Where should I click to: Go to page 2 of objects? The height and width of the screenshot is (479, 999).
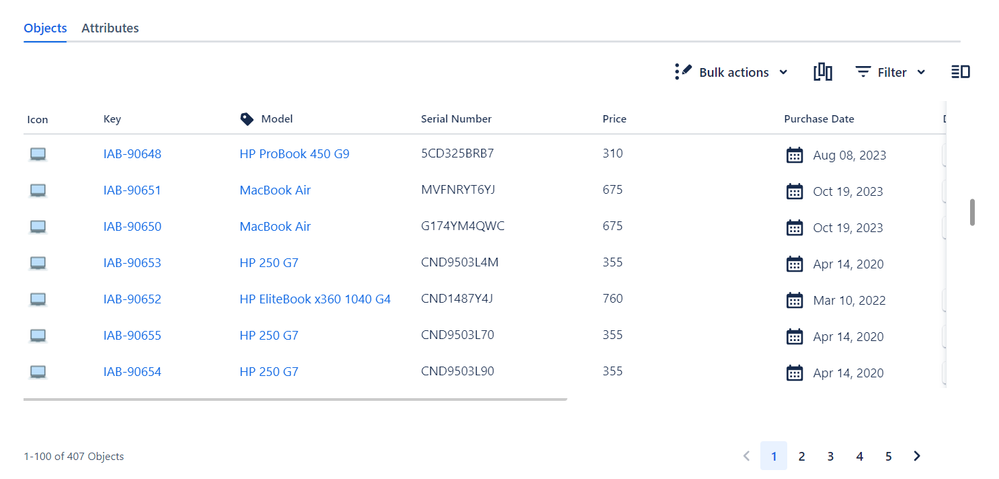801,456
